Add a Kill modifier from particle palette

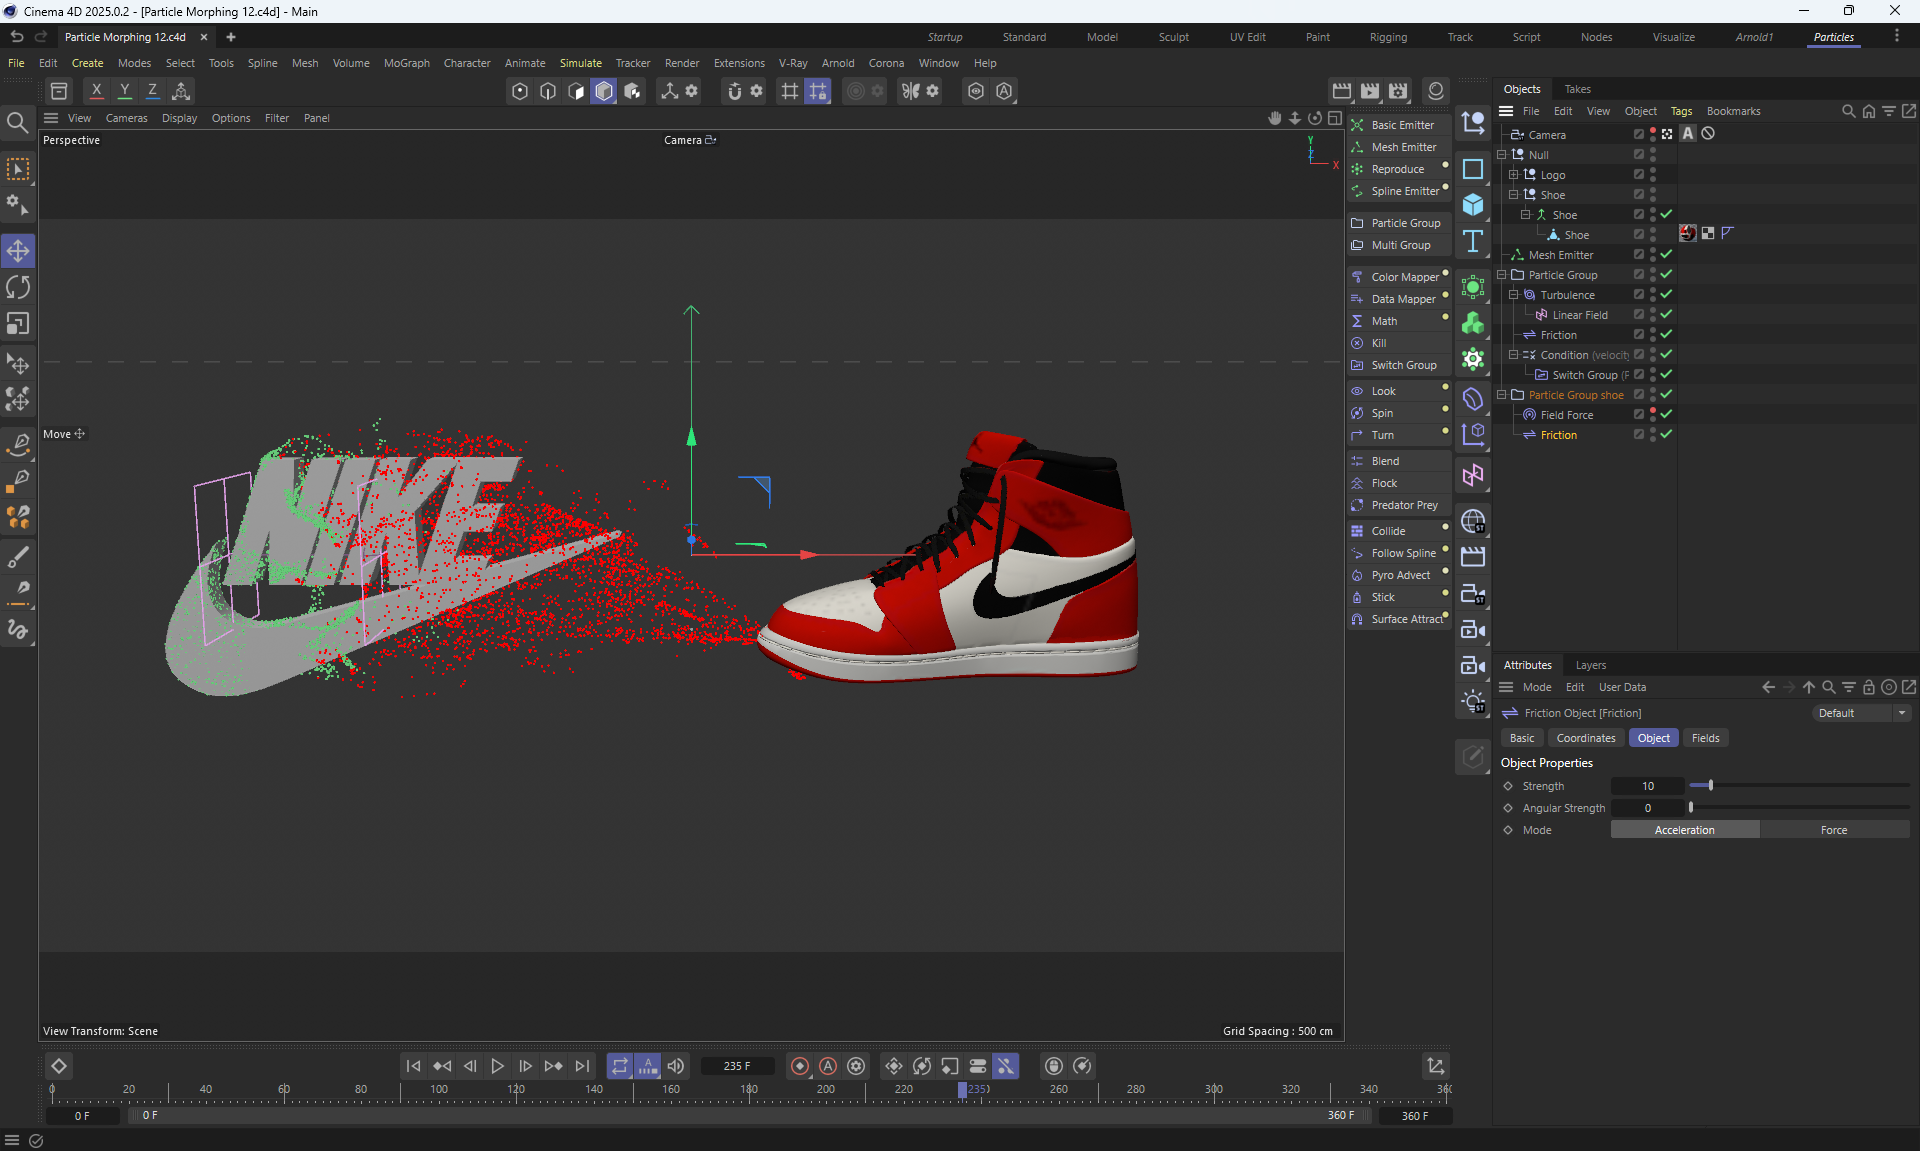pyautogui.click(x=1378, y=343)
